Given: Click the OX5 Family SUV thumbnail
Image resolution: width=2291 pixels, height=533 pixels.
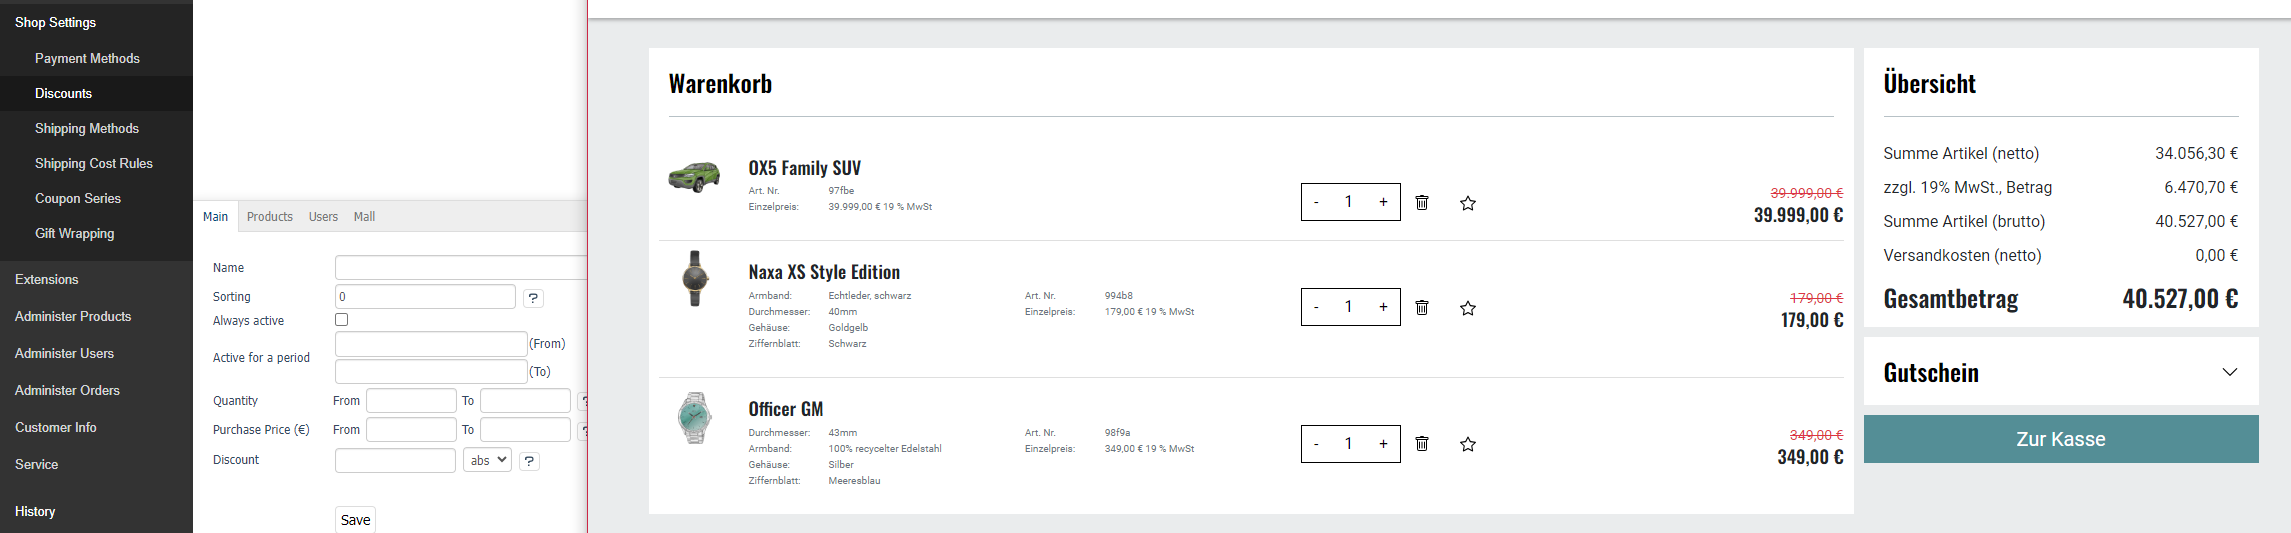Looking at the screenshot, I should (x=694, y=178).
